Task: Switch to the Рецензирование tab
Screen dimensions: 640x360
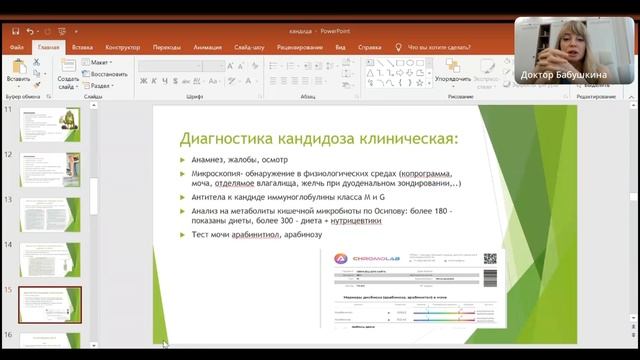Action: [300, 47]
